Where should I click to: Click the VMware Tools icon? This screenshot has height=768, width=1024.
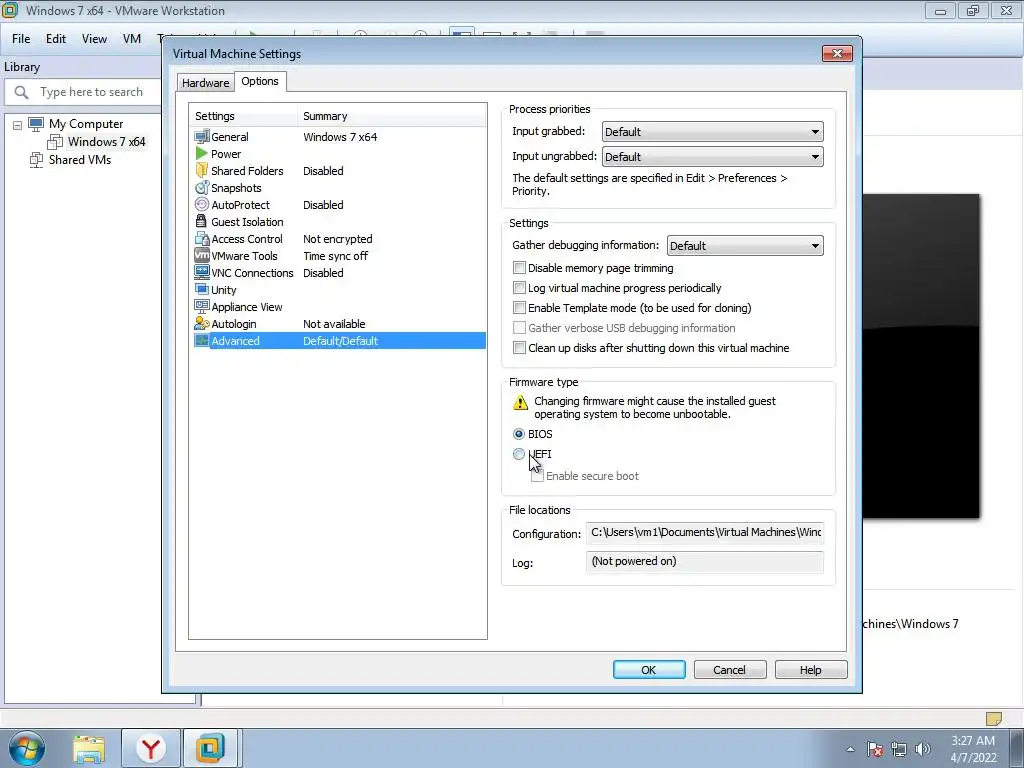(x=202, y=255)
